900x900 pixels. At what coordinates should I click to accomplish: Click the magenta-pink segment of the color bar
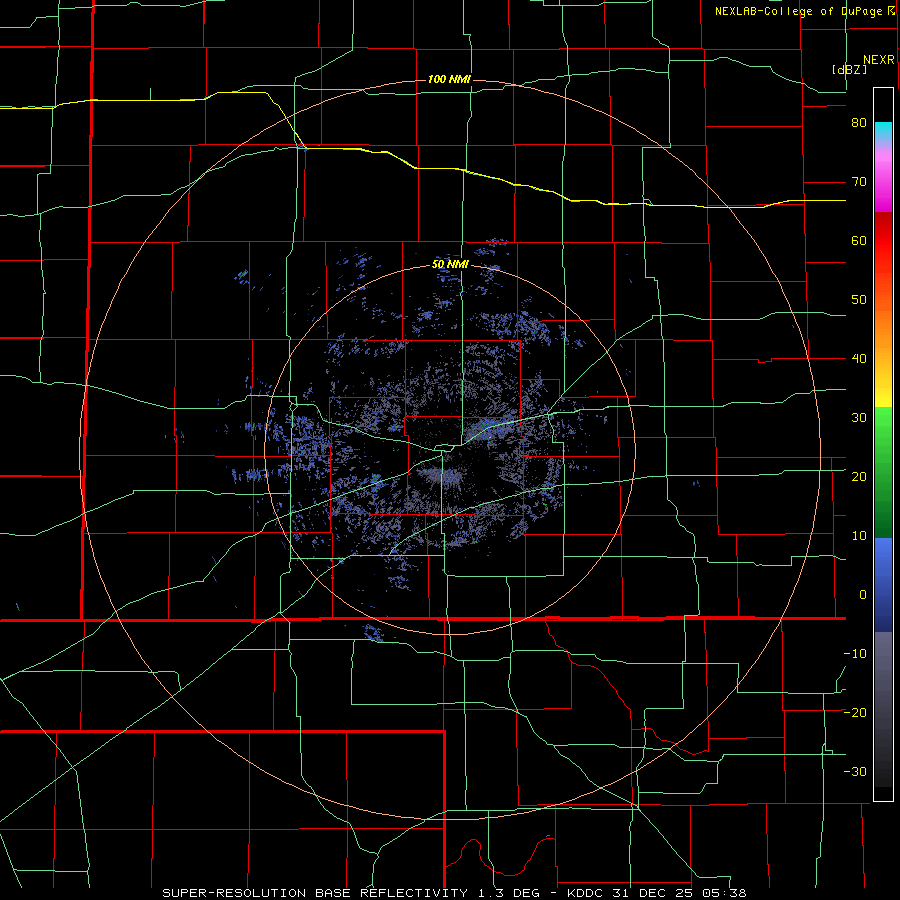(883, 178)
